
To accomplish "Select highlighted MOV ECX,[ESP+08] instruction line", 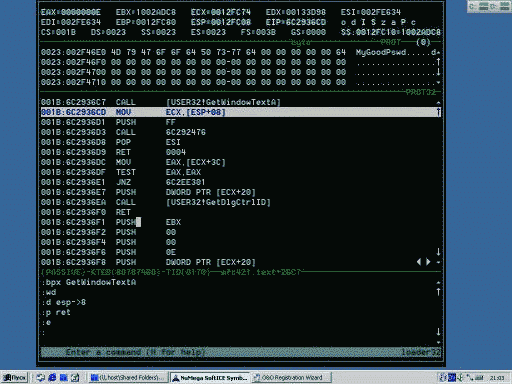I will pyautogui.click(x=239, y=112).
